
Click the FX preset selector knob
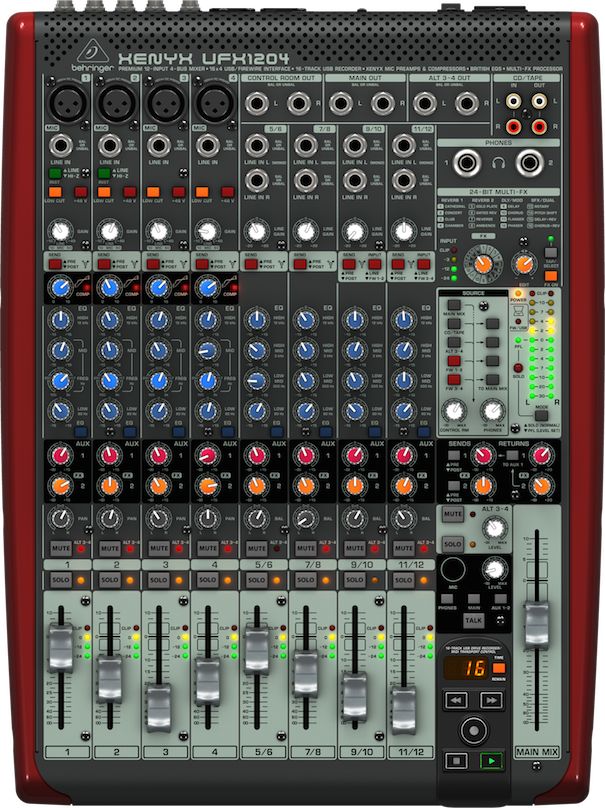point(483,264)
